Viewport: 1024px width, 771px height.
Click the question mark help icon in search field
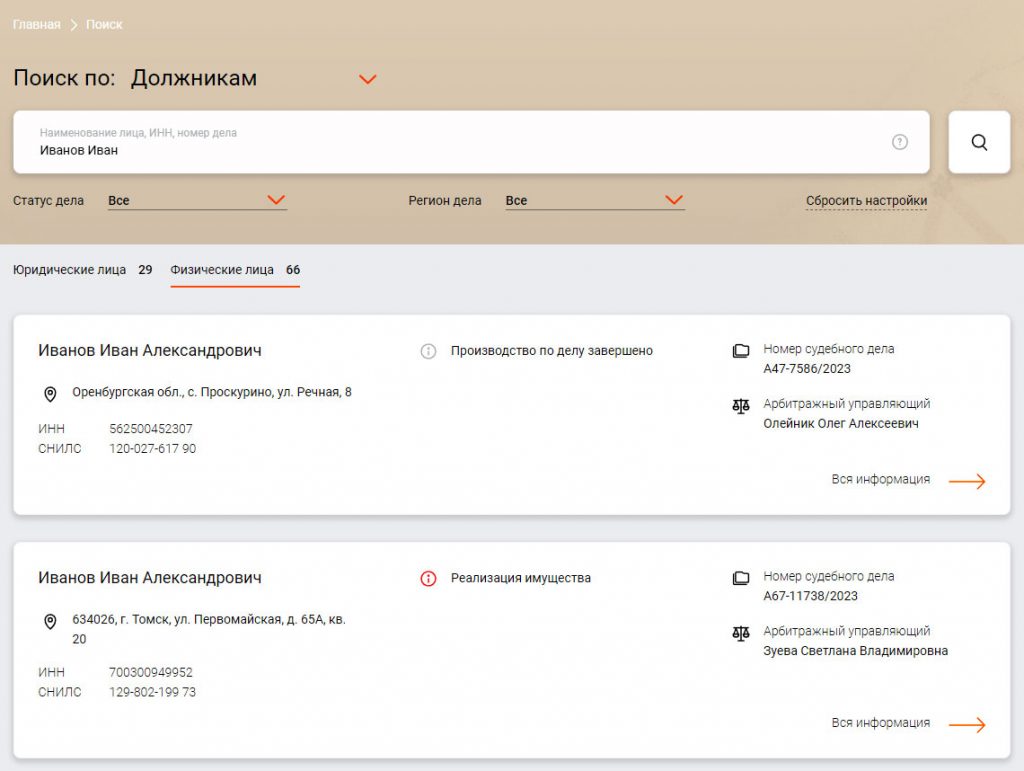pos(899,142)
